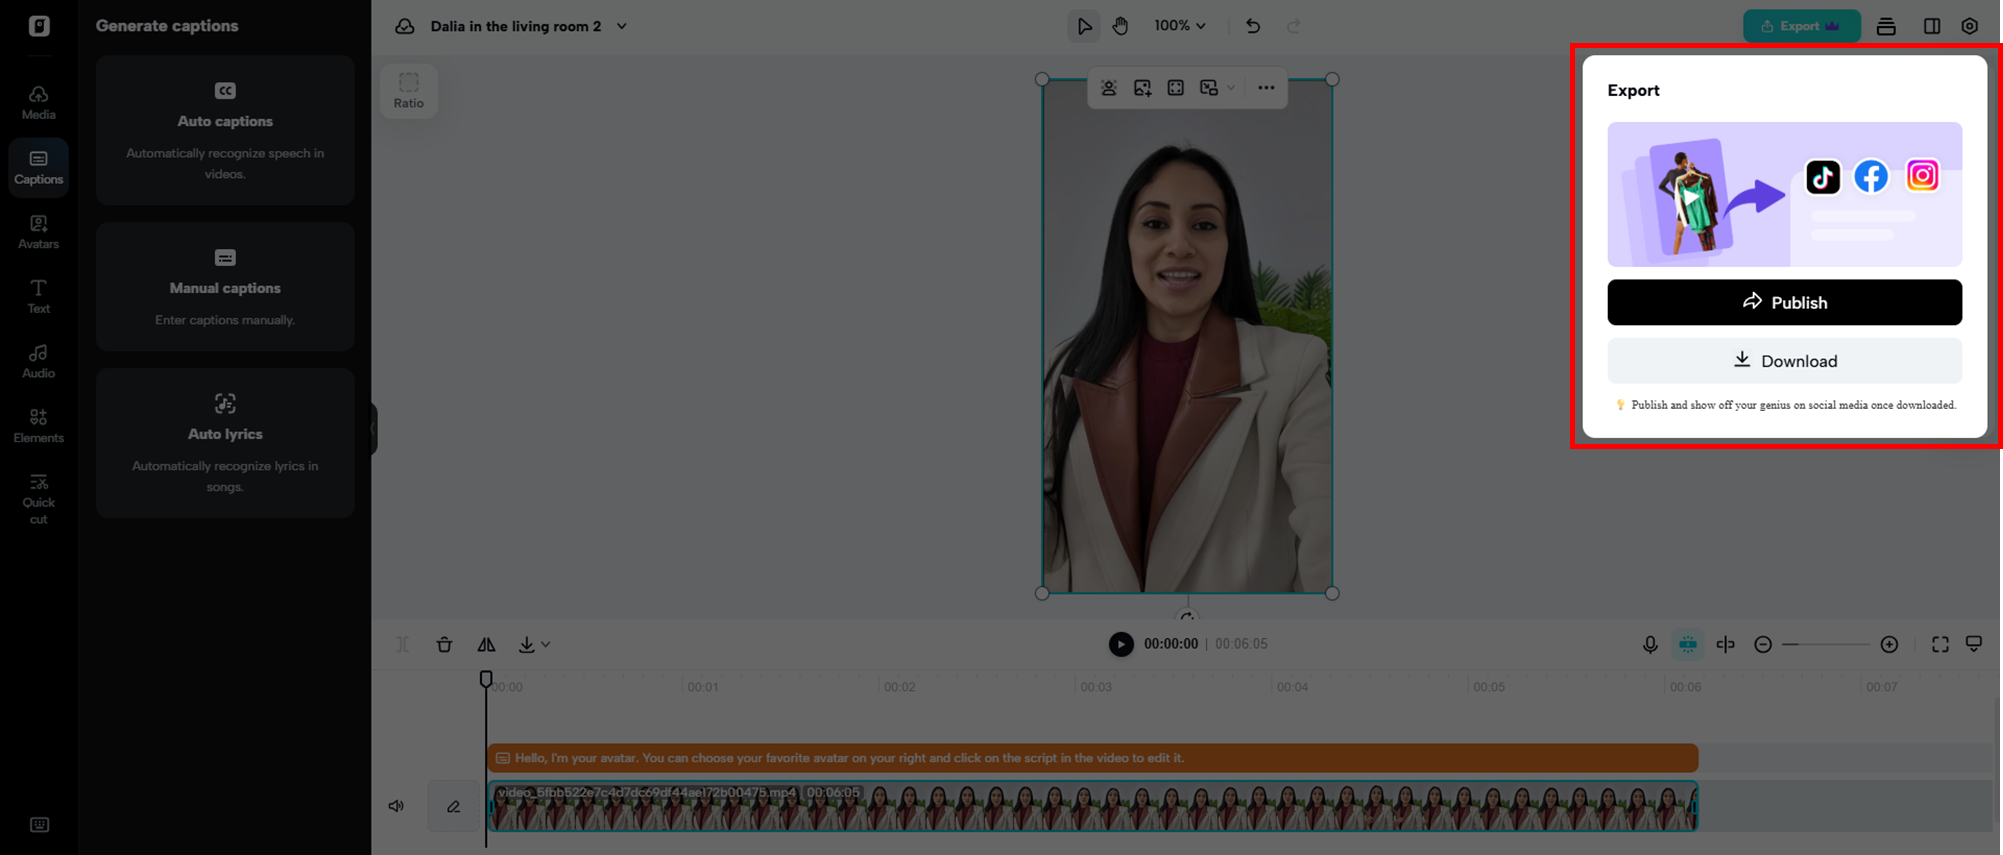Click the rotate handle below the video

coord(1187,617)
